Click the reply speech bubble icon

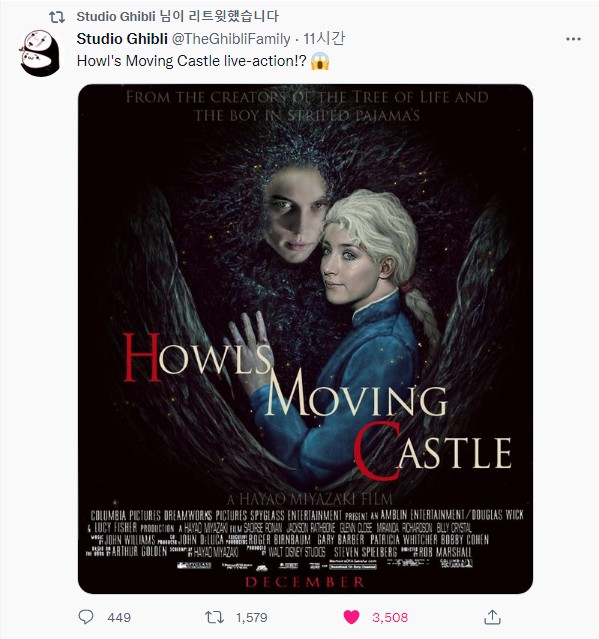[x=86, y=617]
